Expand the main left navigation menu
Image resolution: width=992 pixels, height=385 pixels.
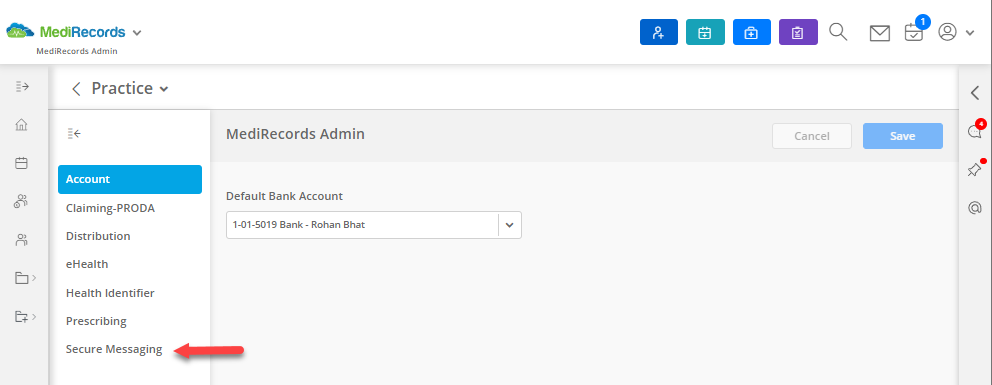coord(22,86)
